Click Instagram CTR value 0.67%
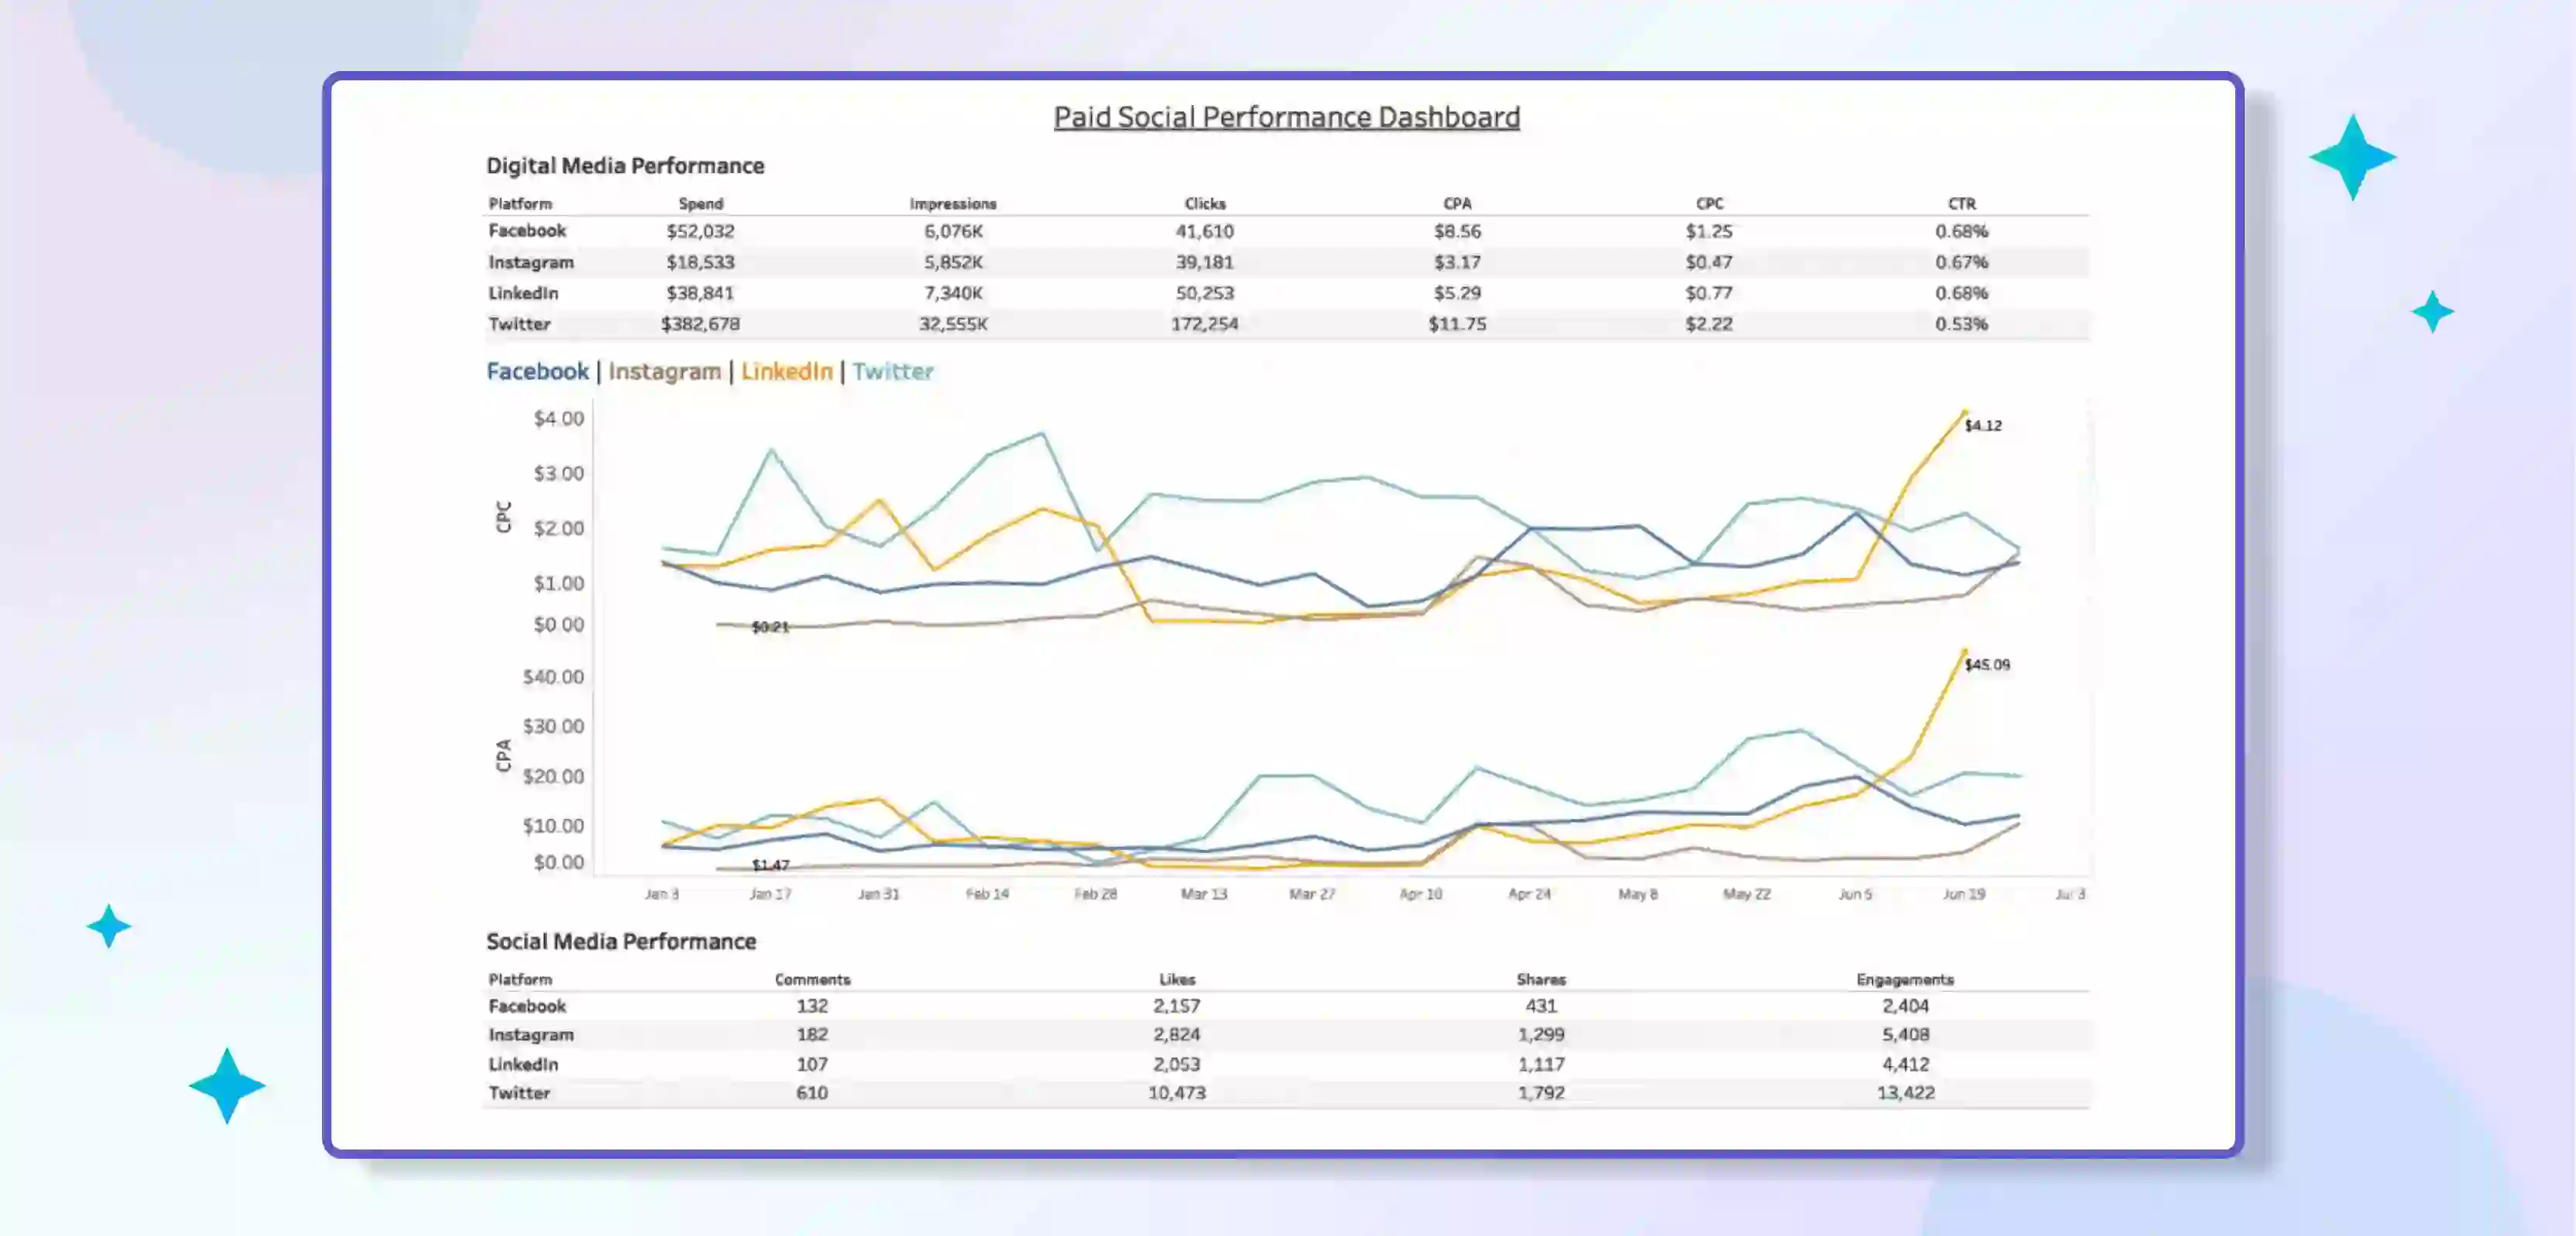This screenshot has width=2576, height=1236. pyautogui.click(x=1962, y=262)
